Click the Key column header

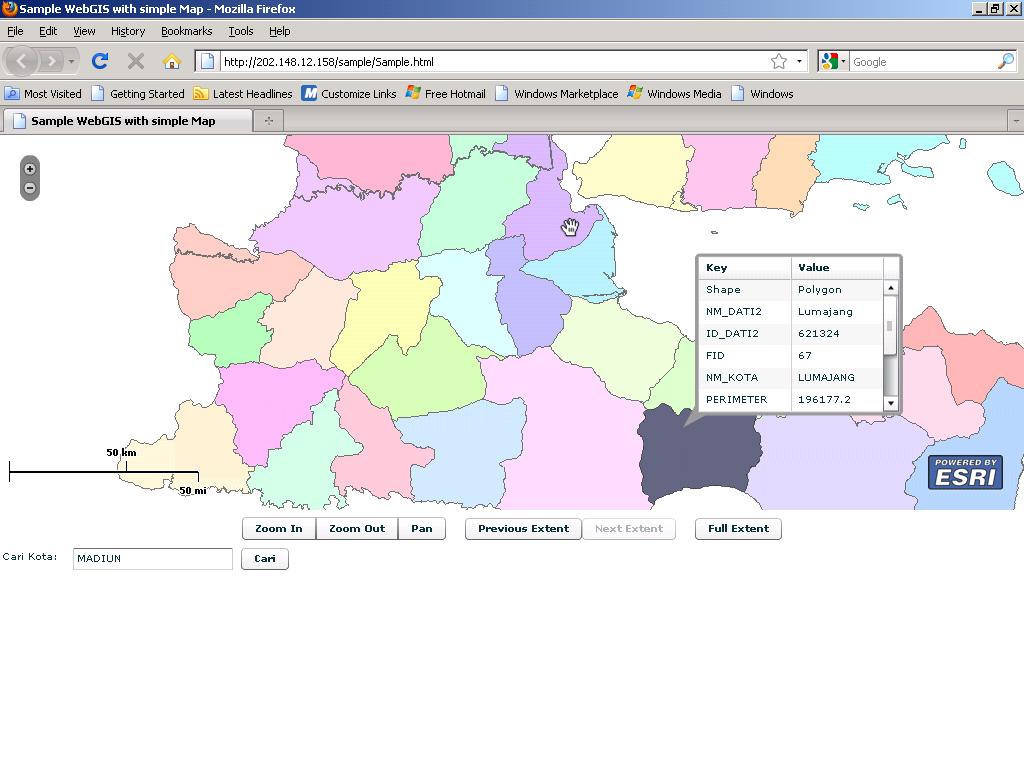pyautogui.click(x=745, y=267)
